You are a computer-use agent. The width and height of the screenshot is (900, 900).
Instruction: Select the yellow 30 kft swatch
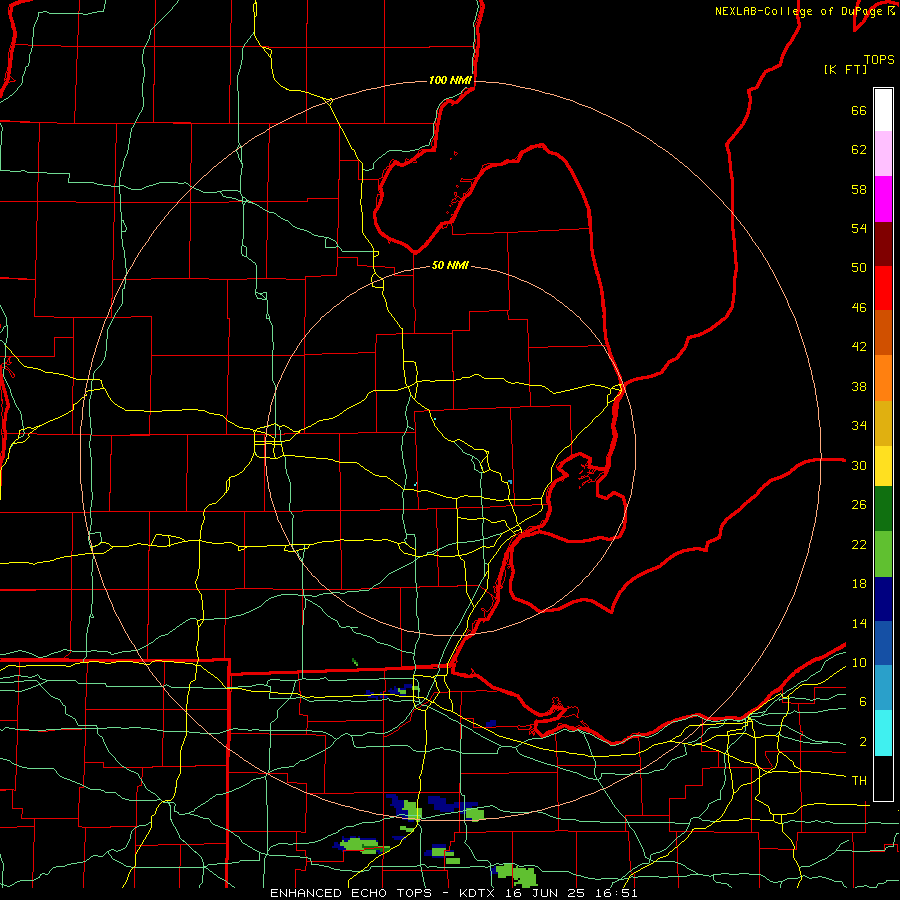(x=883, y=466)
